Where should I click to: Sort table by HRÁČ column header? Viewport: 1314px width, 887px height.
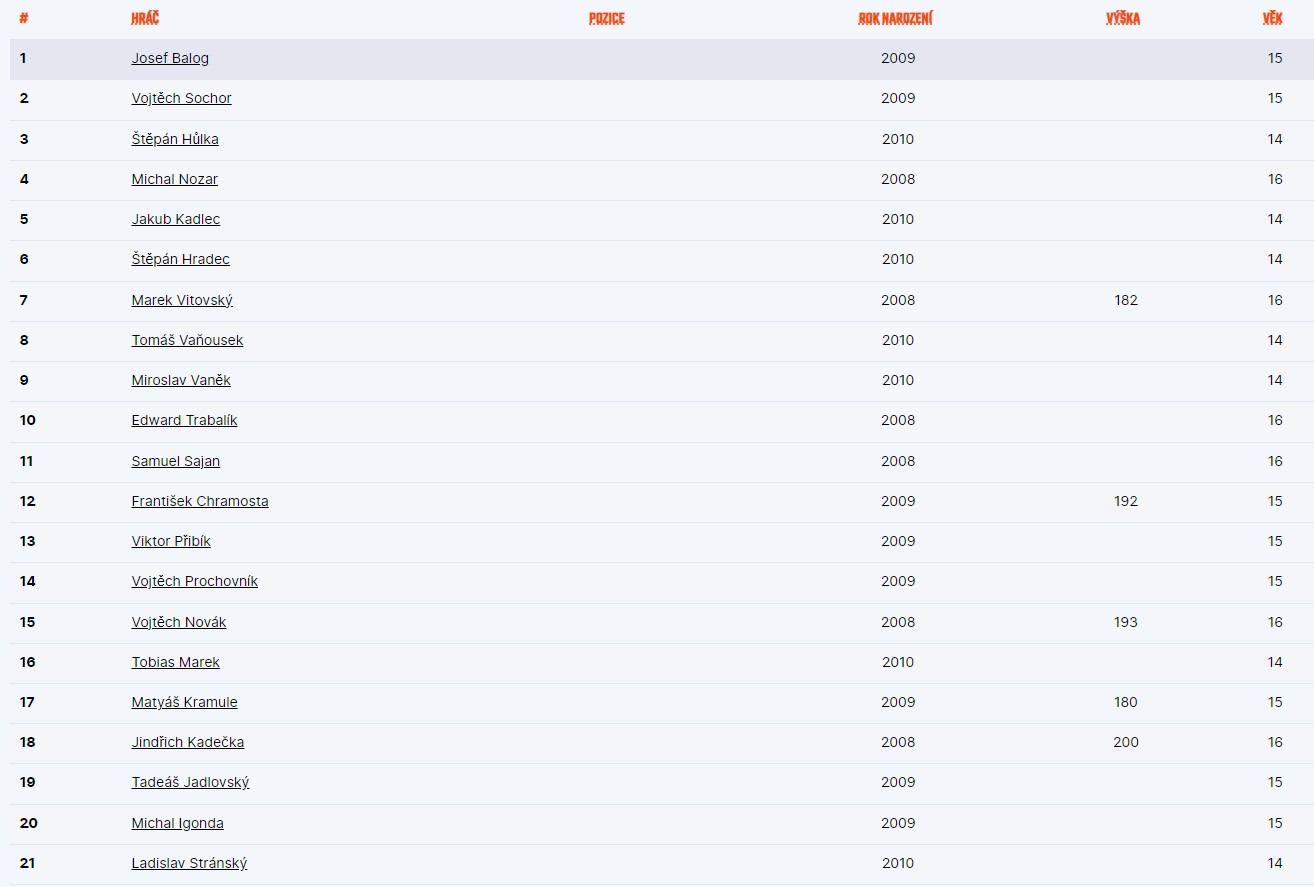(x=145, y=19)
